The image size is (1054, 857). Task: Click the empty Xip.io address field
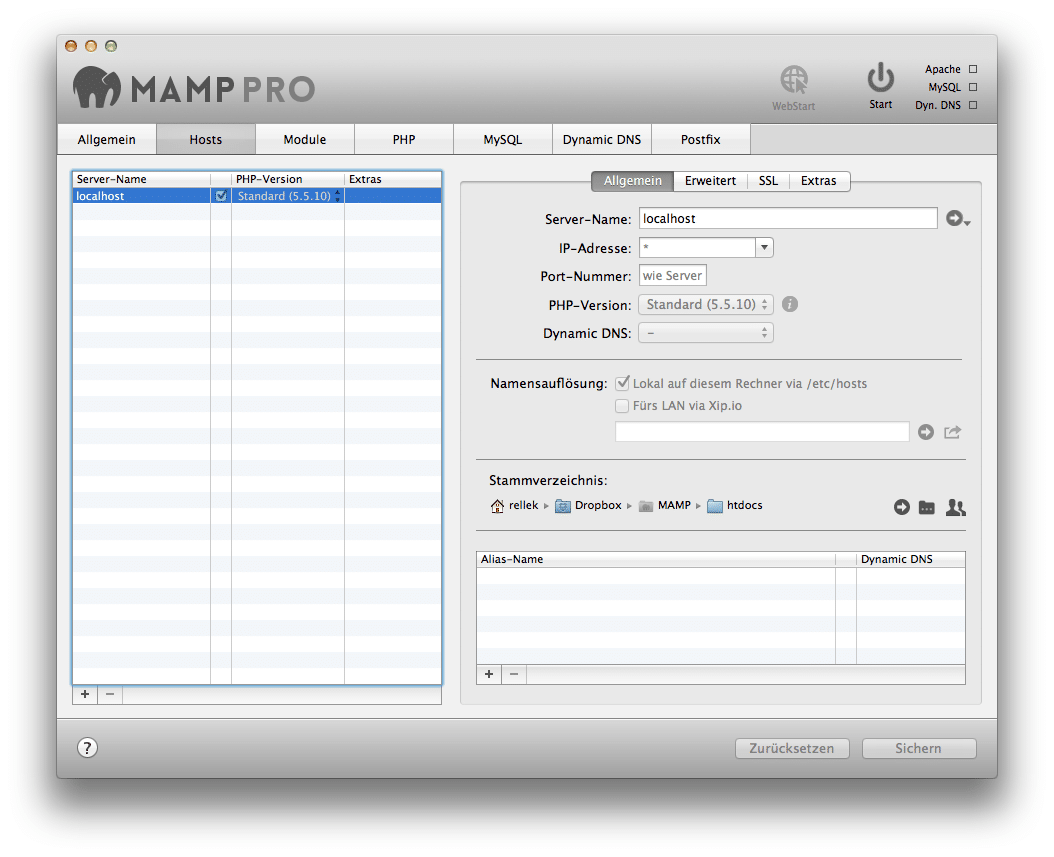[762, 432]
